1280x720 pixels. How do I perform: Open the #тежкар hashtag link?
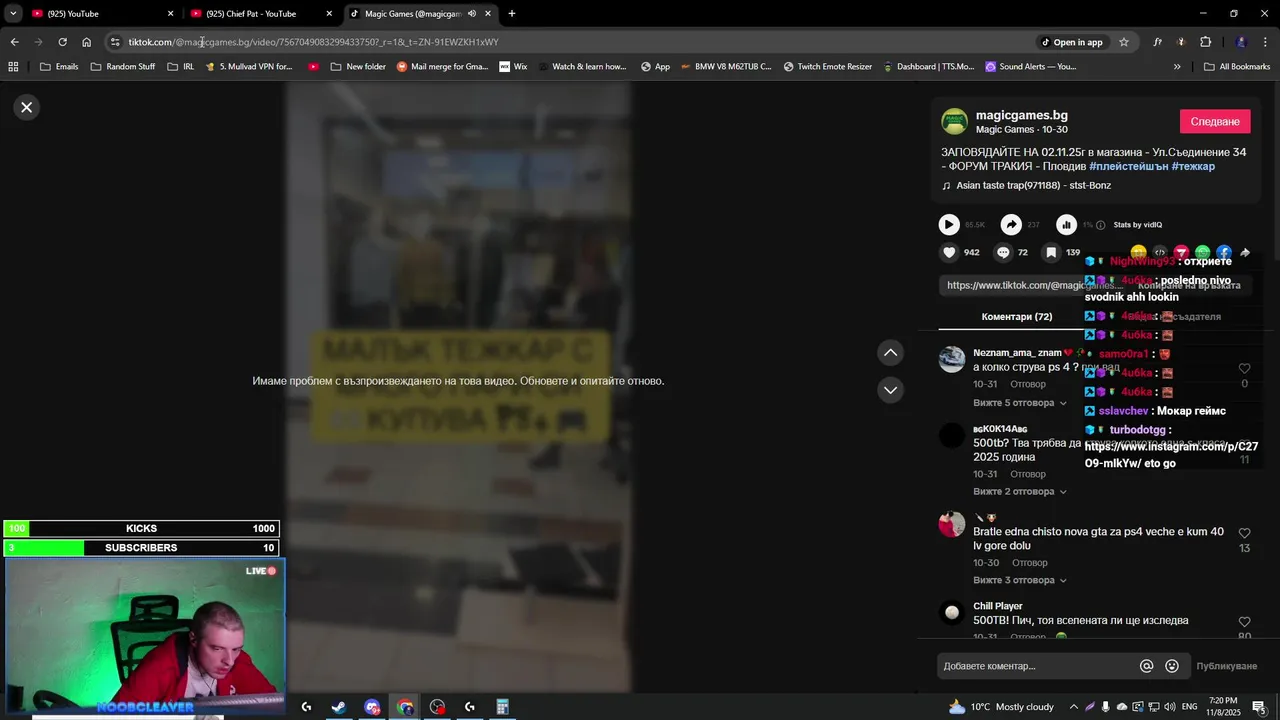click(x=1193, y=167)
